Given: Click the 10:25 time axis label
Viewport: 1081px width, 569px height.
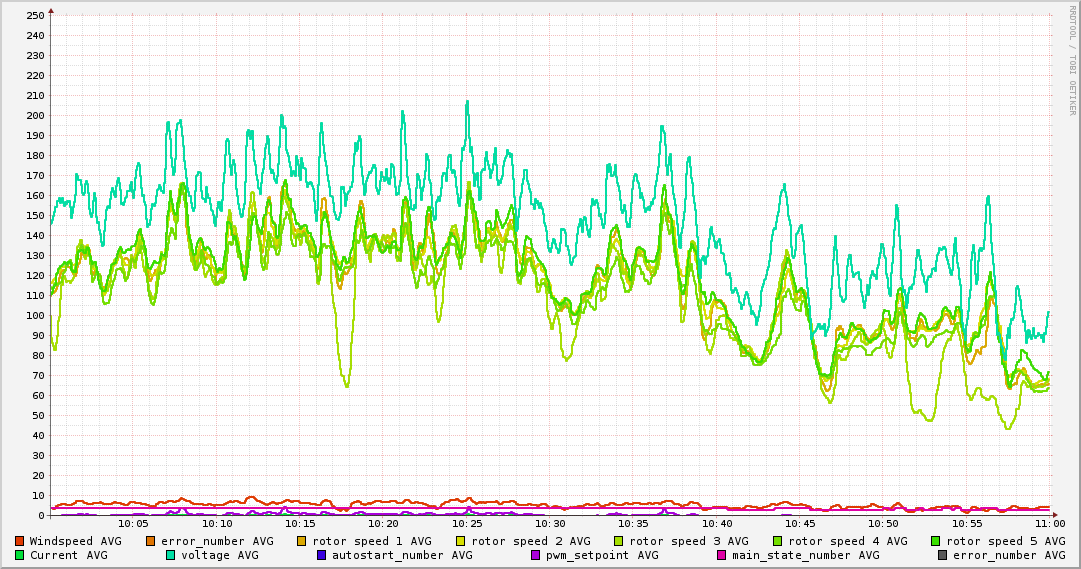Looking at the screenshot, I should coord(467,524).
